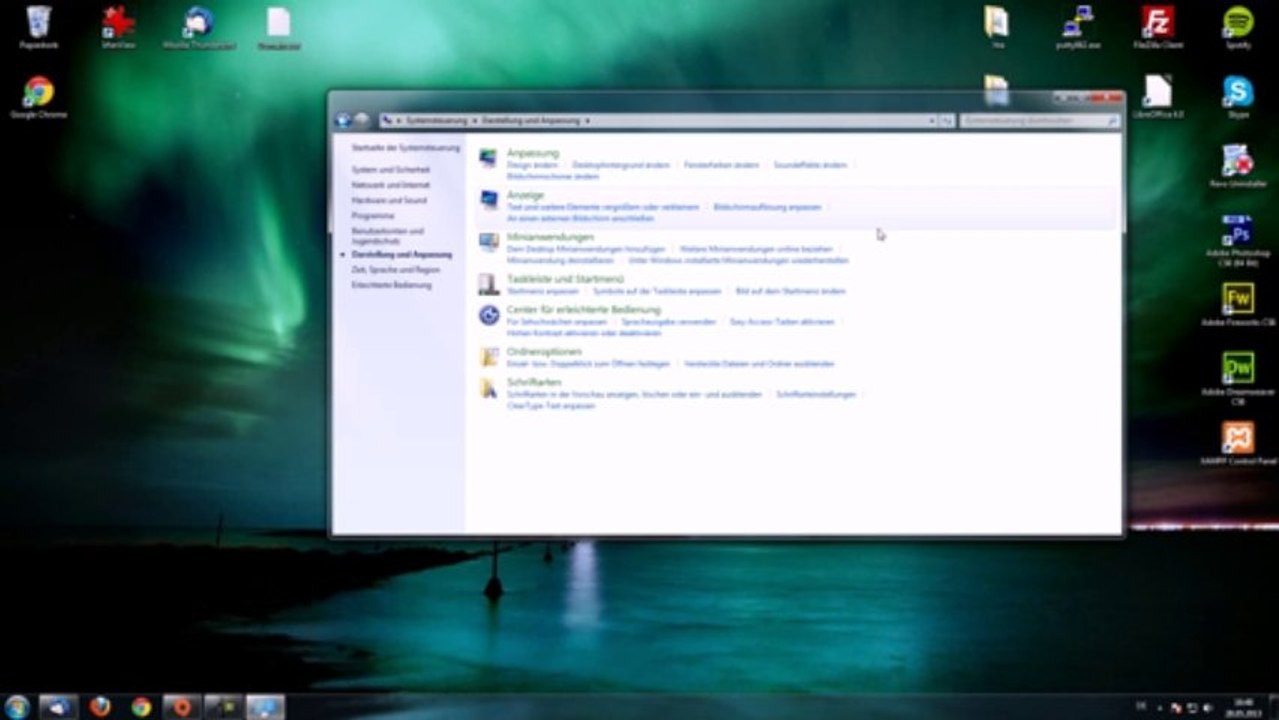Click Schriftarteneinstellungen link
This screenshot has width=1279, height=720.
pyautogui.click(x=816, y=394)
